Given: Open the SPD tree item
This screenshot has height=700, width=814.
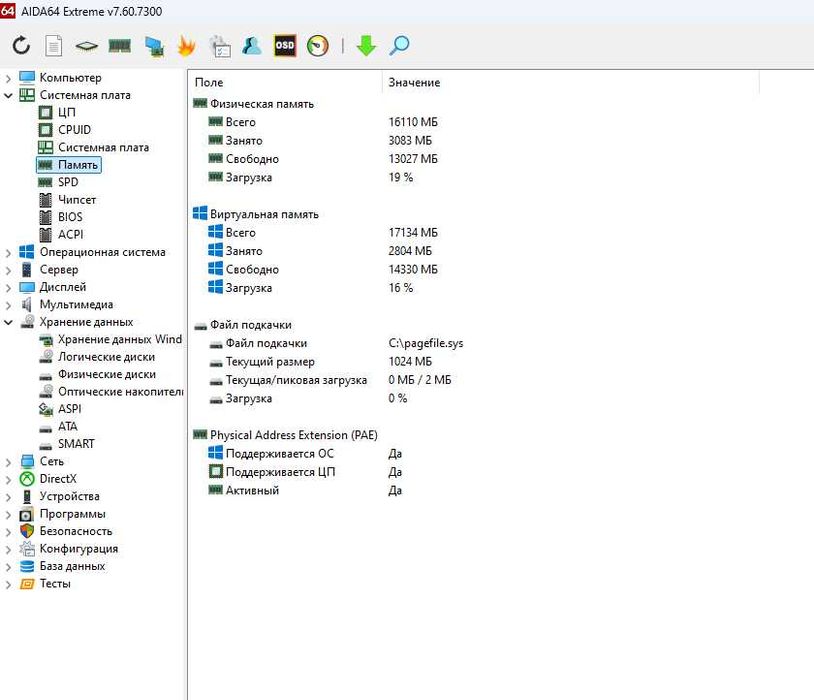Looking at the screenshot, I should point(68,182).
